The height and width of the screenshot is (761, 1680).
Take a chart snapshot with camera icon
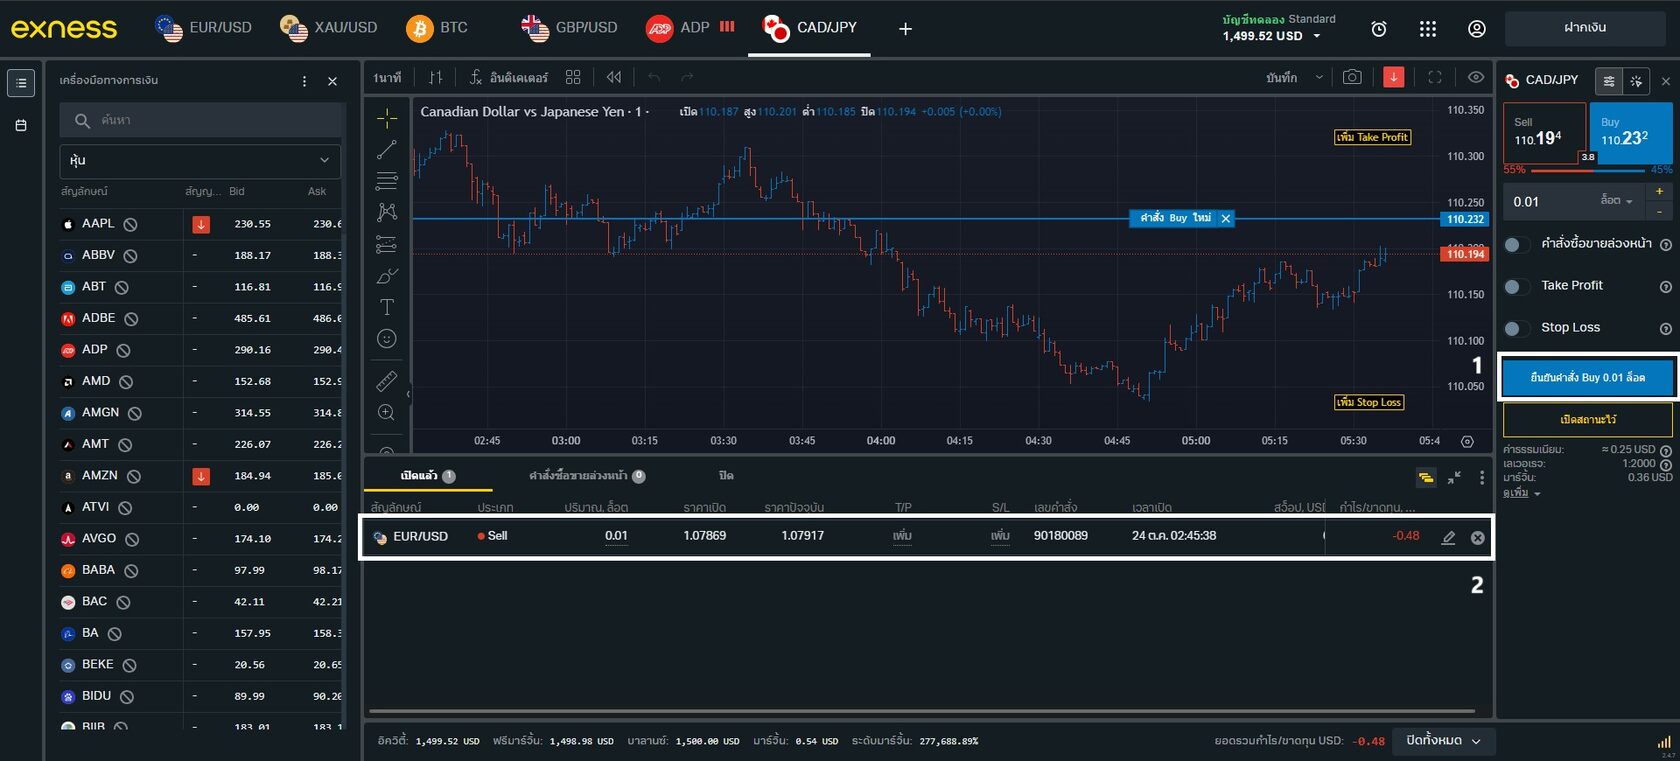click(x=1352, y=77)
